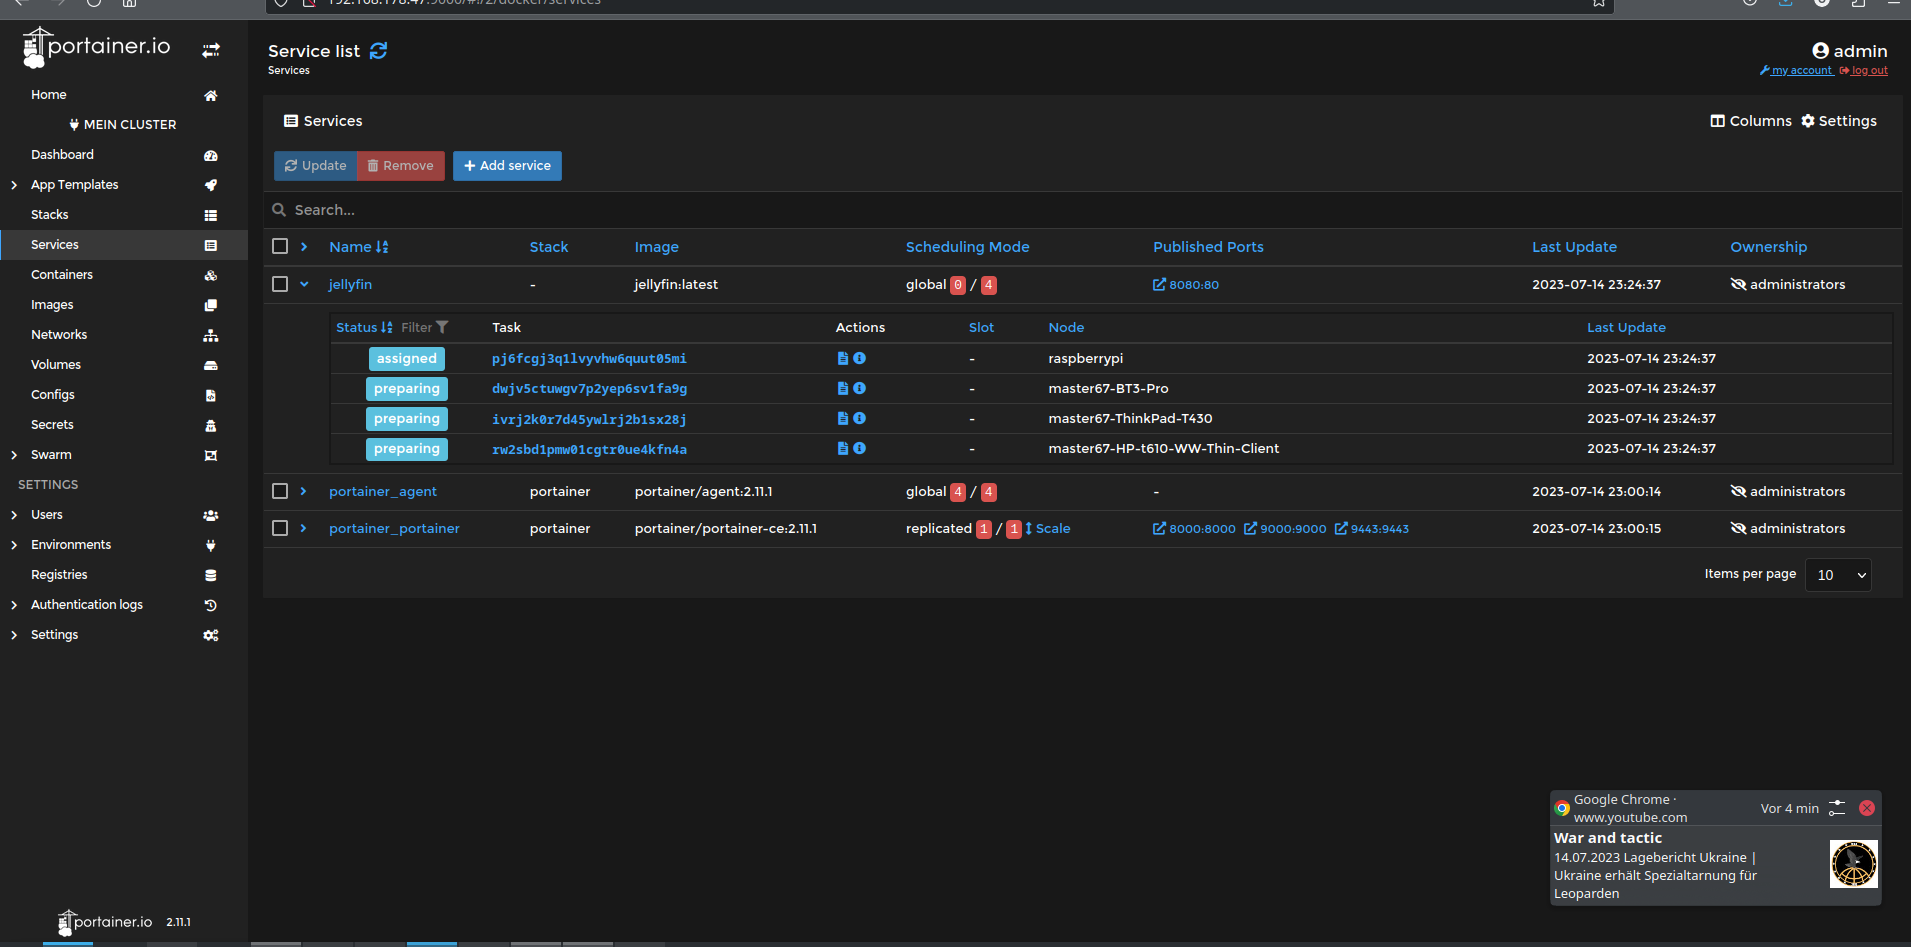Image resolution: width=1911 pixels, height=947 pixels.
Task: Click the Settings cogs icon in sidebar
Action: pyautogui.click(x=211, y=635)
